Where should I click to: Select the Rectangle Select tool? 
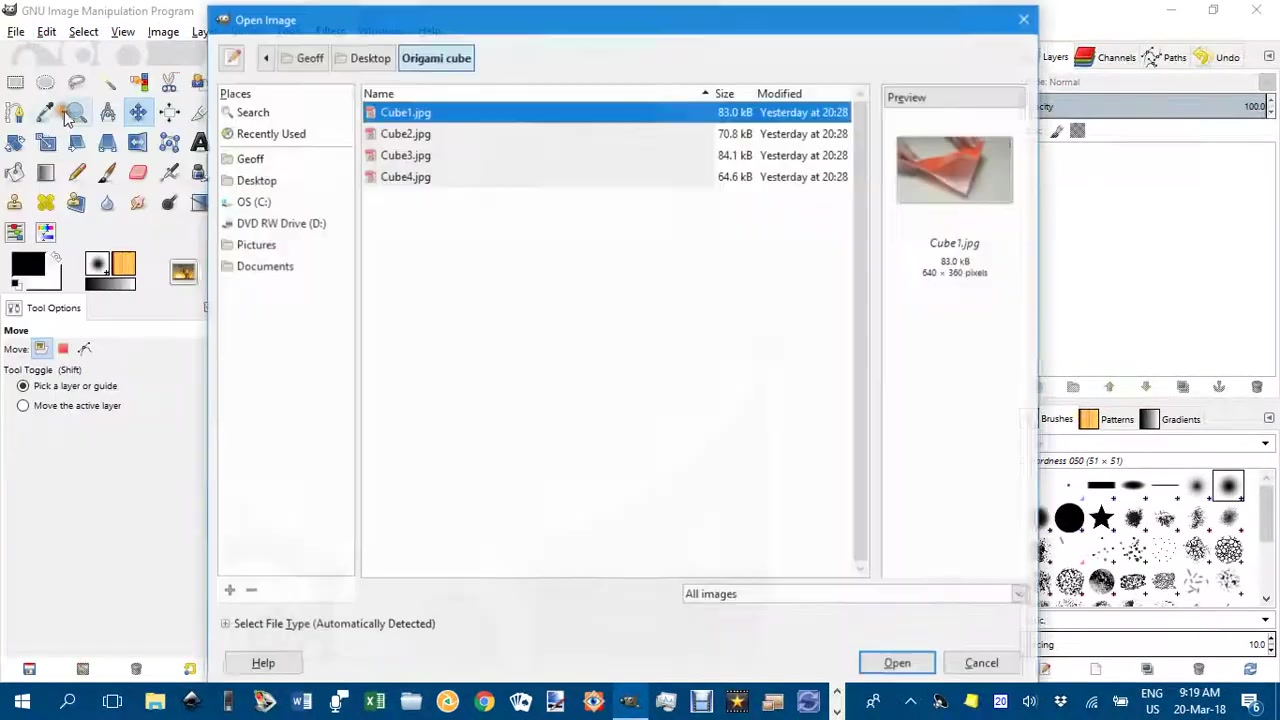click(x=15, y=83)
